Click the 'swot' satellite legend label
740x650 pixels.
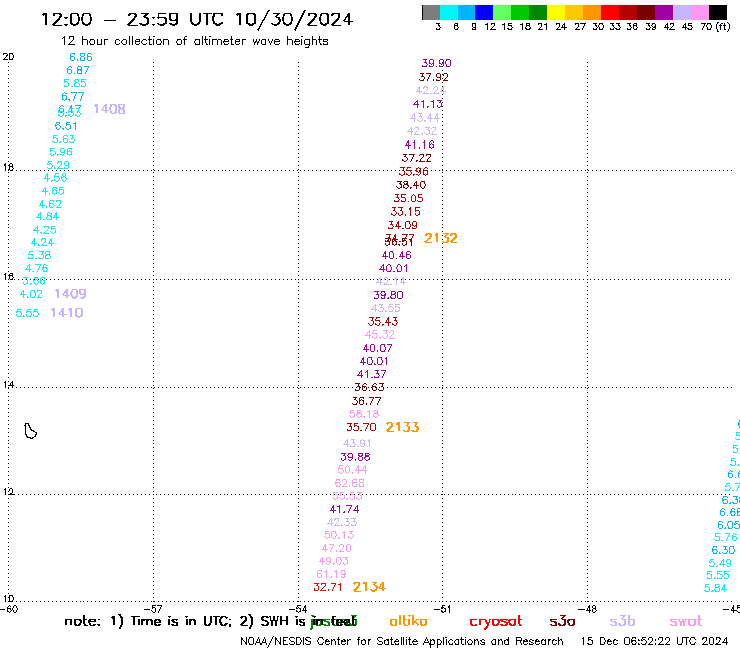coord(686,622)
